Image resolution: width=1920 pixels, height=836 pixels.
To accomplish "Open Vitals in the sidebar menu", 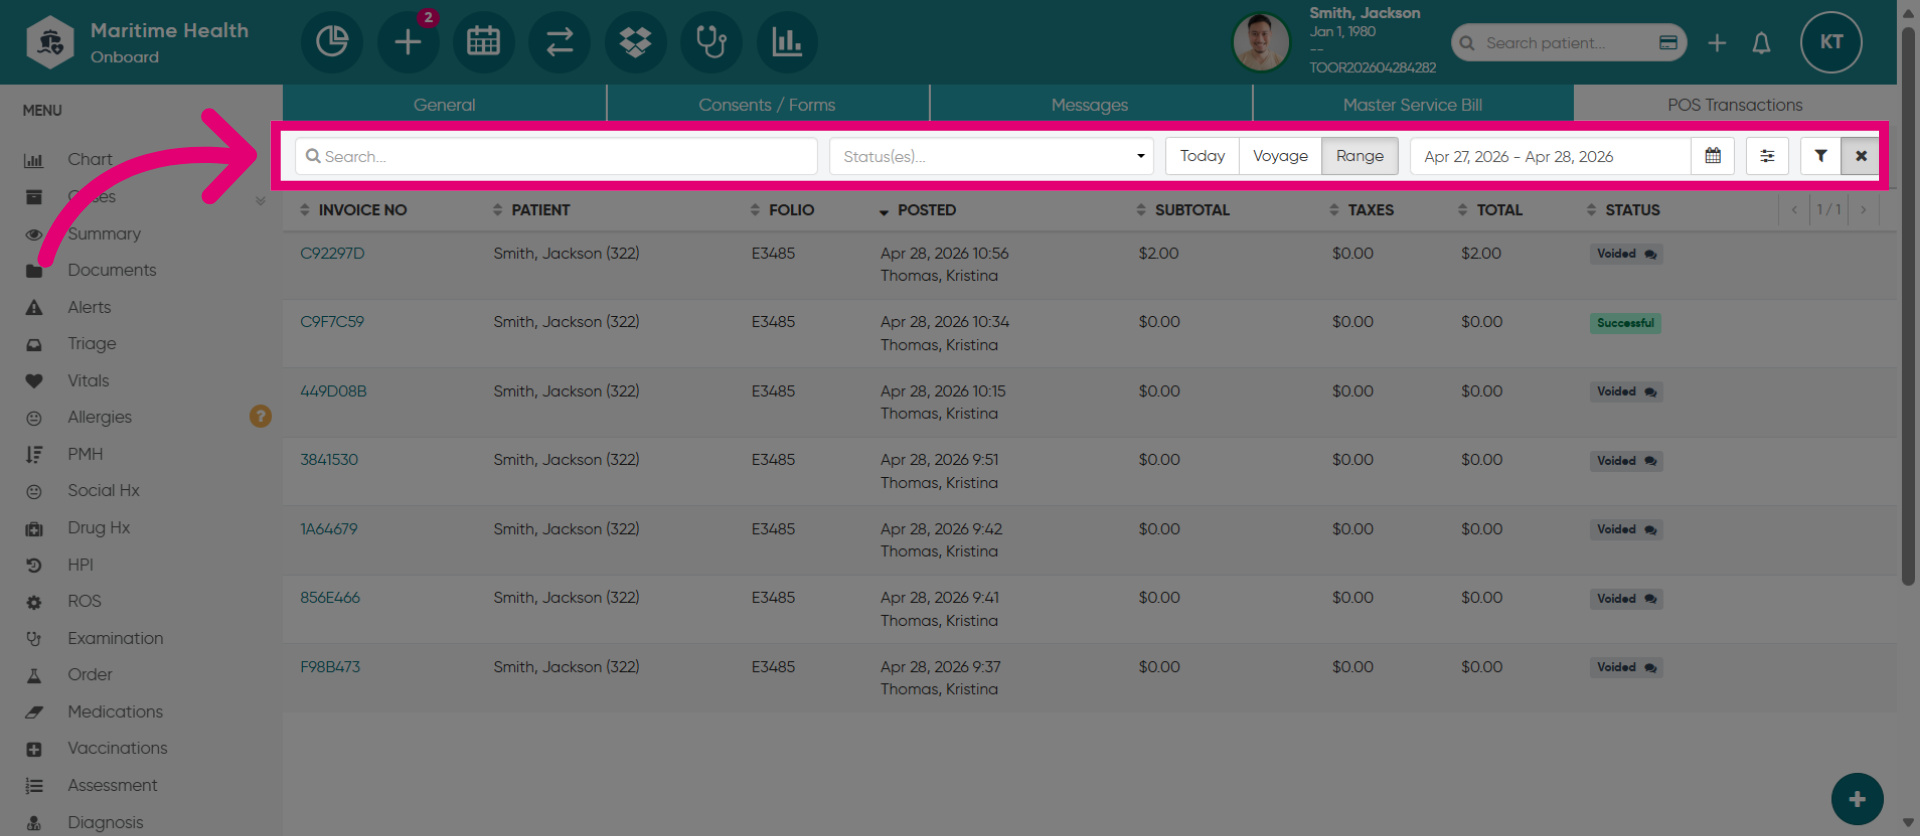I will point(88,380).
